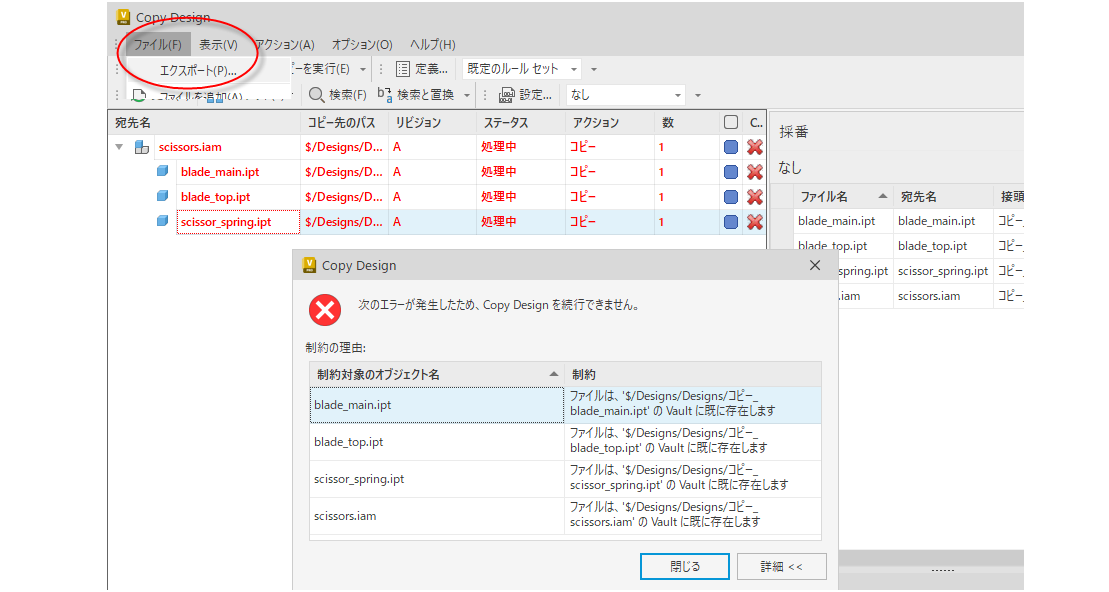This screenshot has height=592, width=1109.
Task: Collapse the scissors.iam tree node
Action: 119,147
